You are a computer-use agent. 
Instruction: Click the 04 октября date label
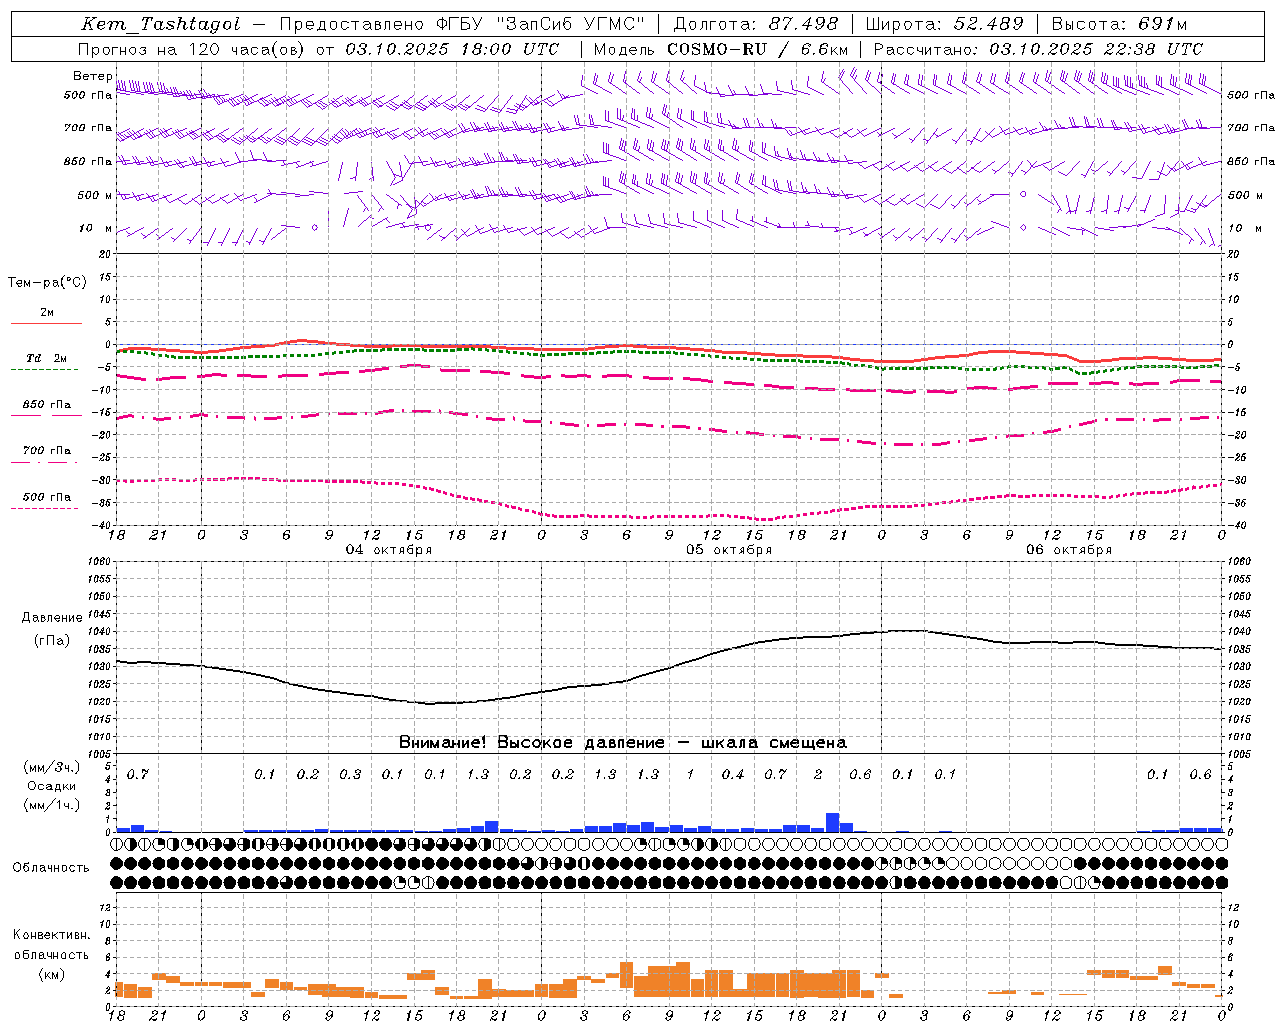(389, 550)
